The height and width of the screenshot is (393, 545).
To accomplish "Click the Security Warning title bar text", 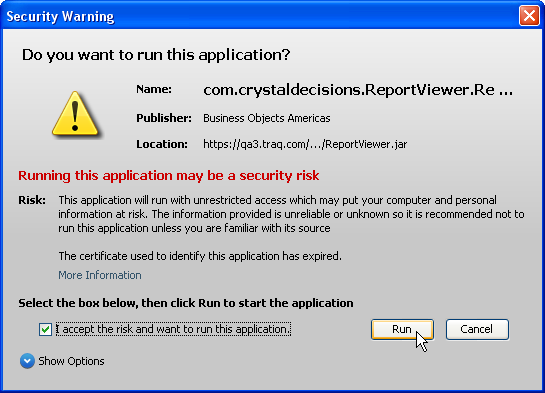I will point(60,16).
